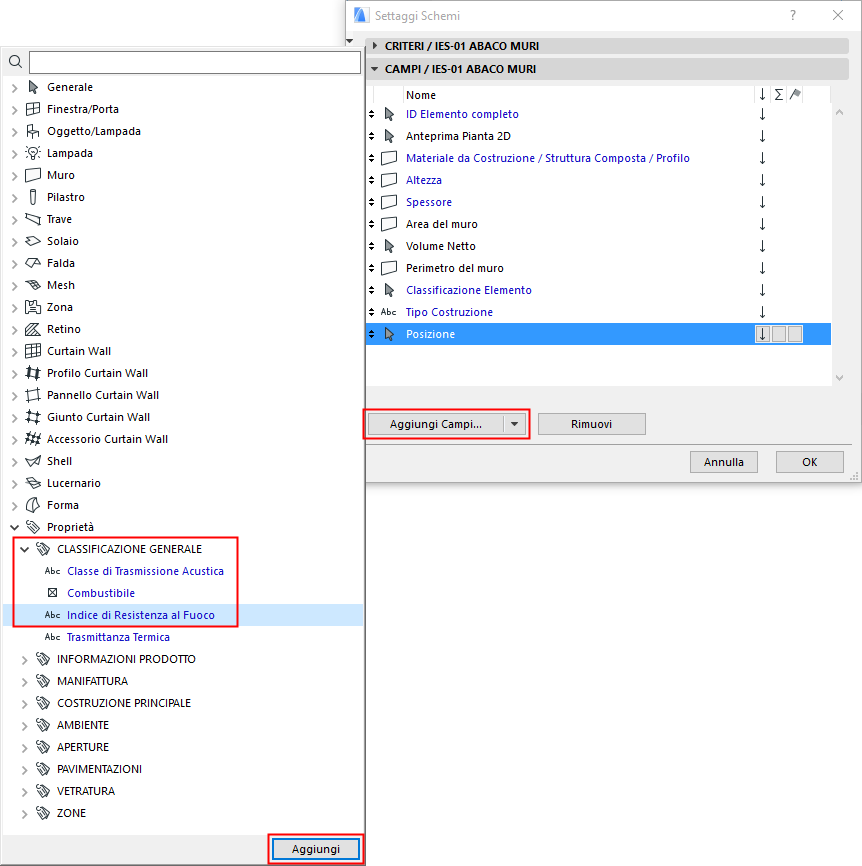Toggle the flag box for Posizione field
Screen dimensions: 862x866
(795, 334)
